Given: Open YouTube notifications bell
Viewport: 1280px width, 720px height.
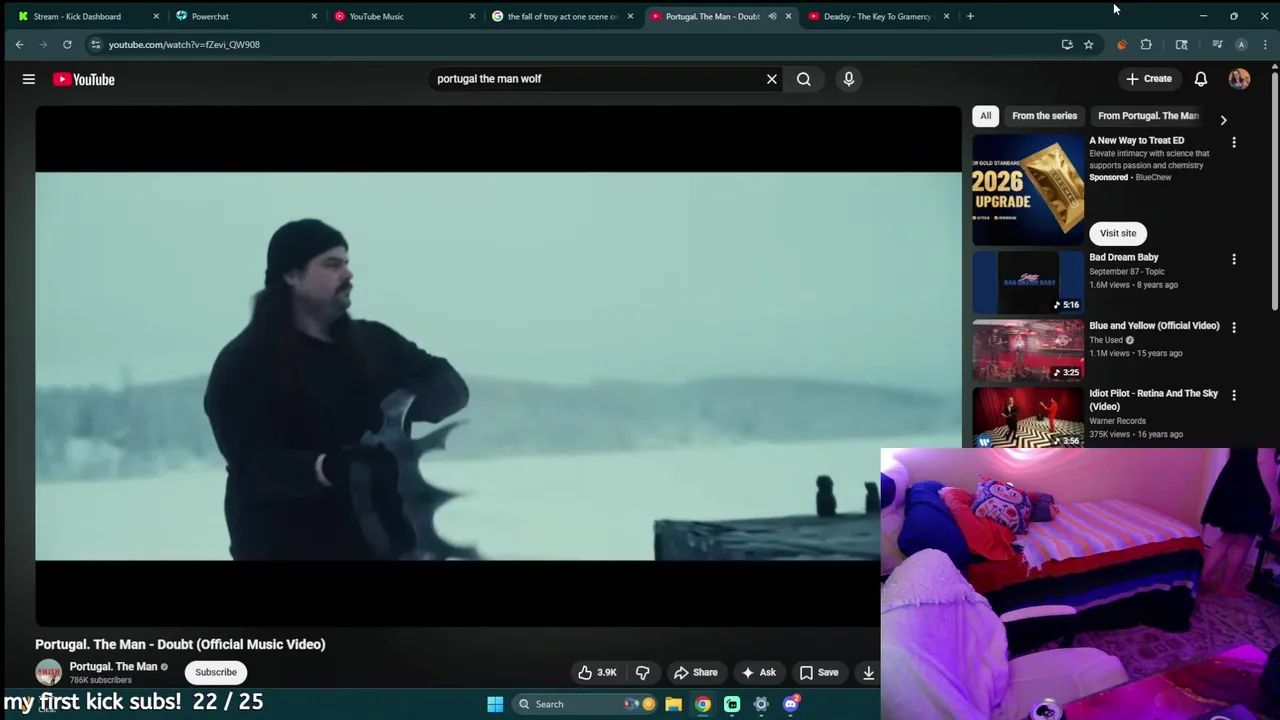Looking at the screenshot, I should tap(1201, 79).
